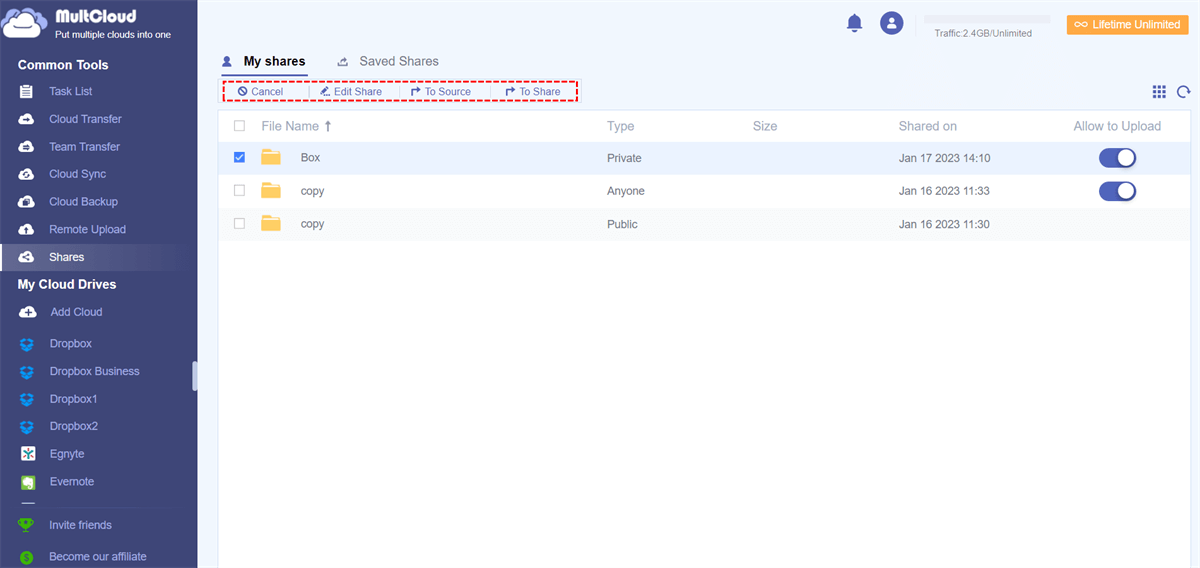This screenshot has height=568, width=1200.
Task: Click the Lifetime Unlimited button
Action: tap(1127, 25)
